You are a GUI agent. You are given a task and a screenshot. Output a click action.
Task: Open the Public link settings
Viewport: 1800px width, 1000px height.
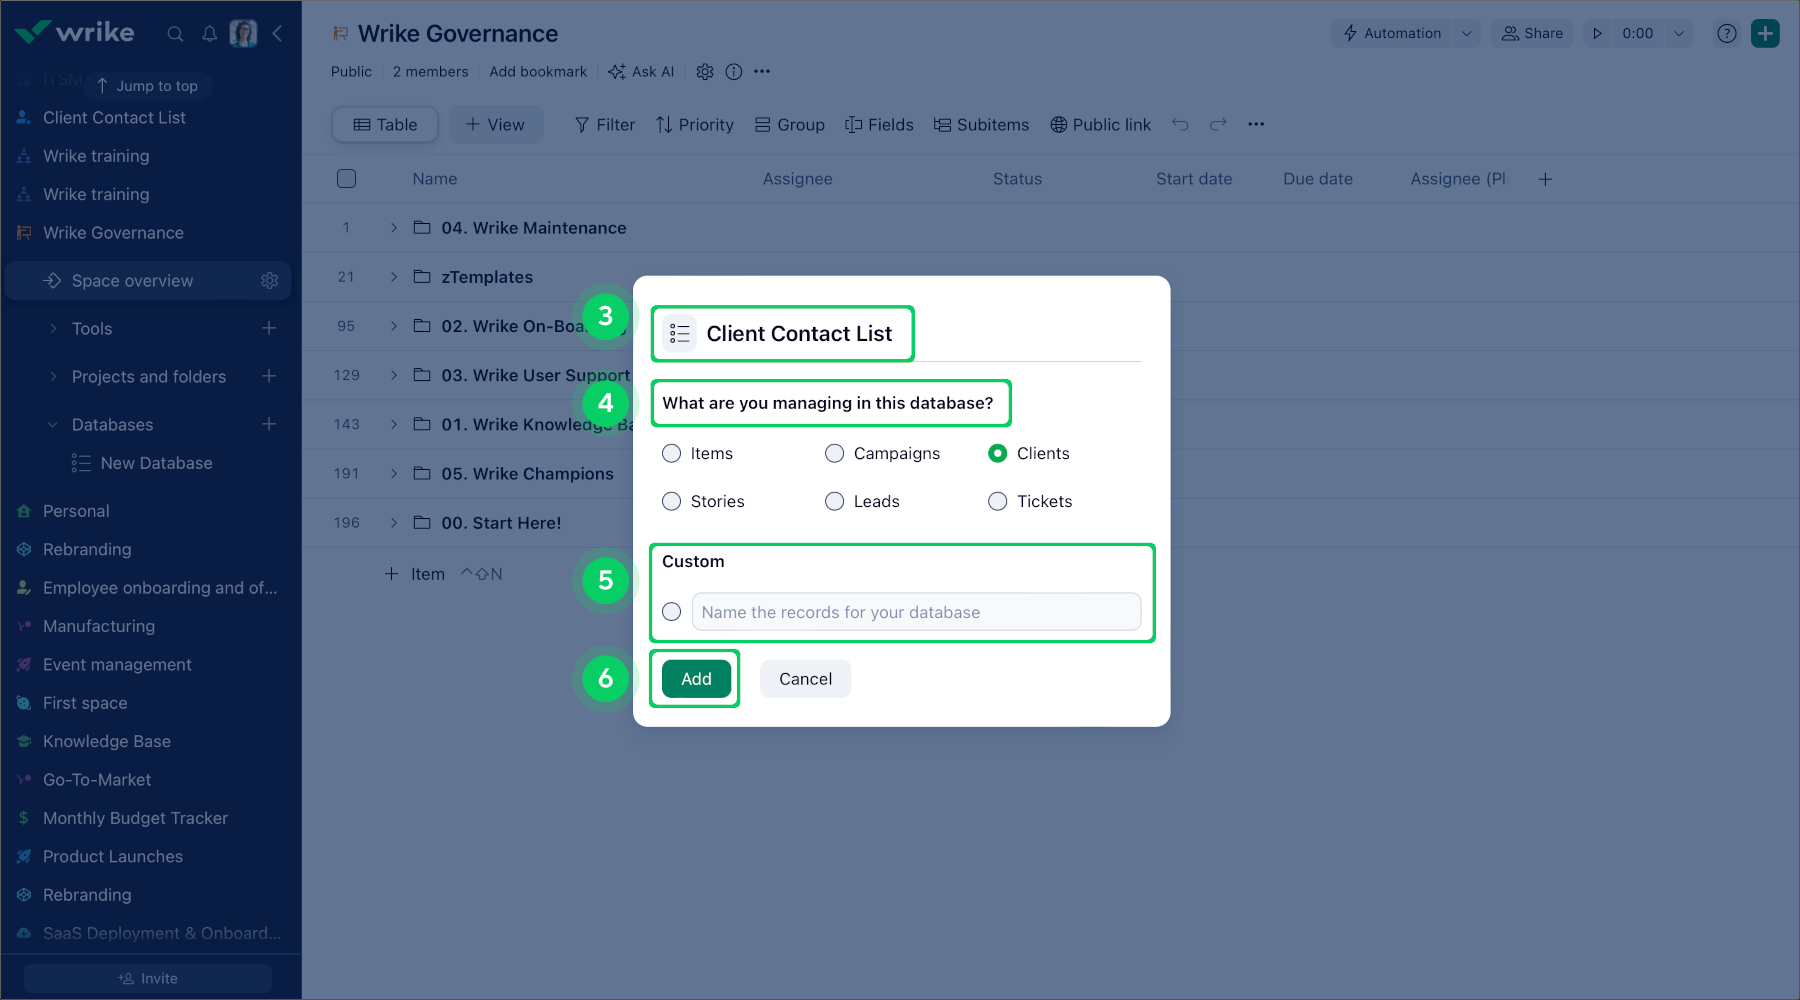pos(1100,124)
